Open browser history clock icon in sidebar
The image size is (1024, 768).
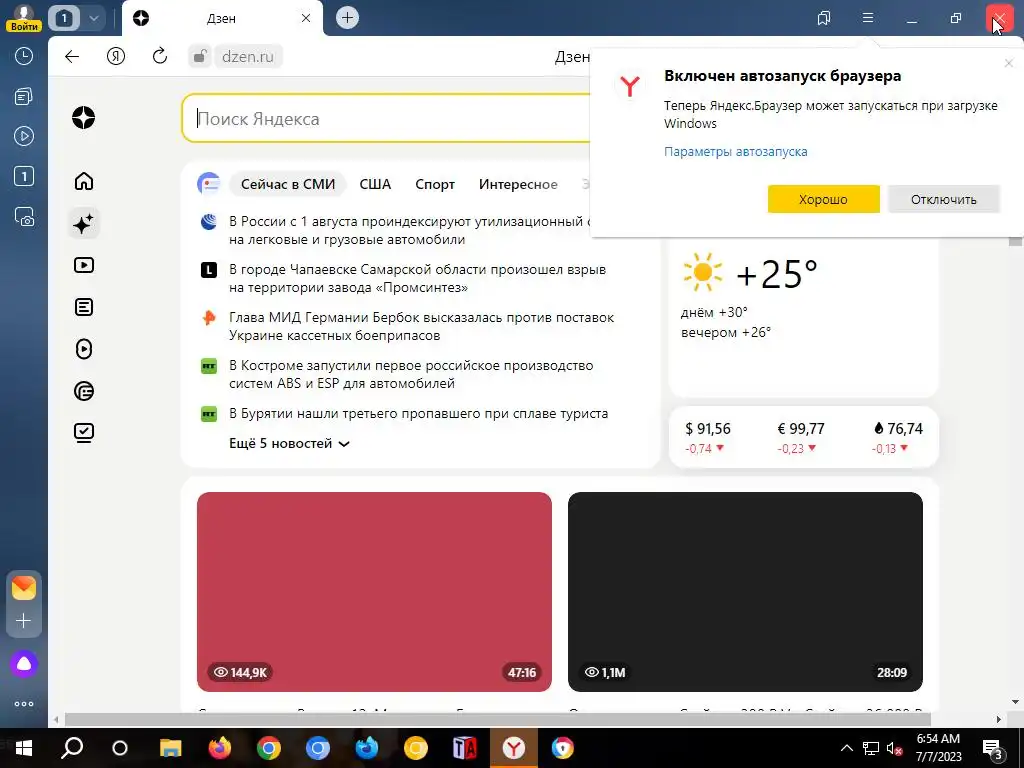(24, 56)
